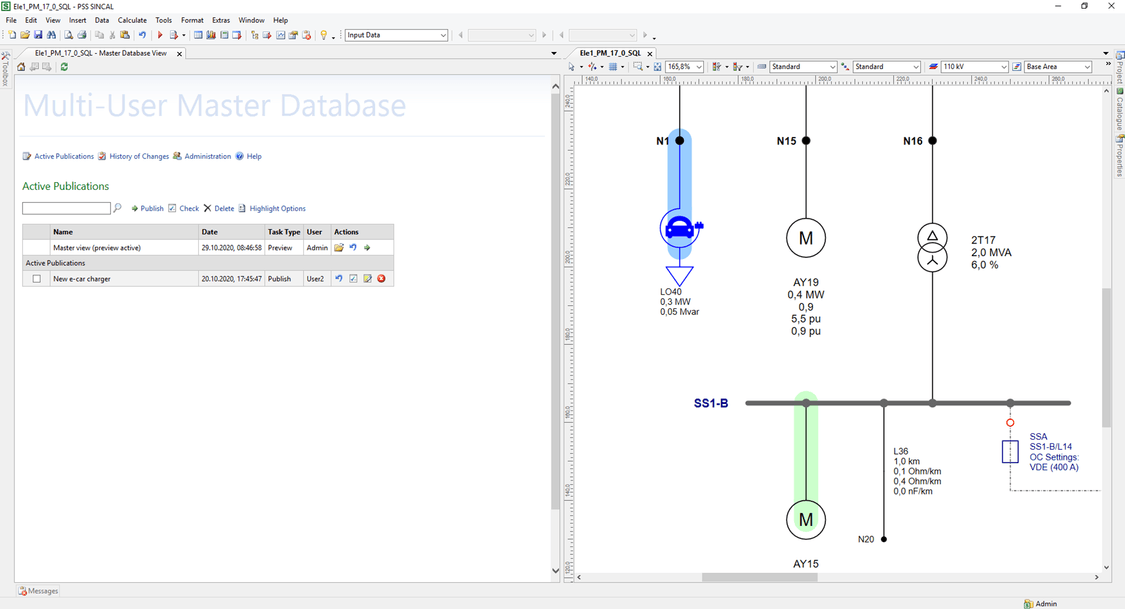Screen dimensions: 1125x609
Task: Click the e-car charger symbol at node N1
Action: [x=680, y=228]
